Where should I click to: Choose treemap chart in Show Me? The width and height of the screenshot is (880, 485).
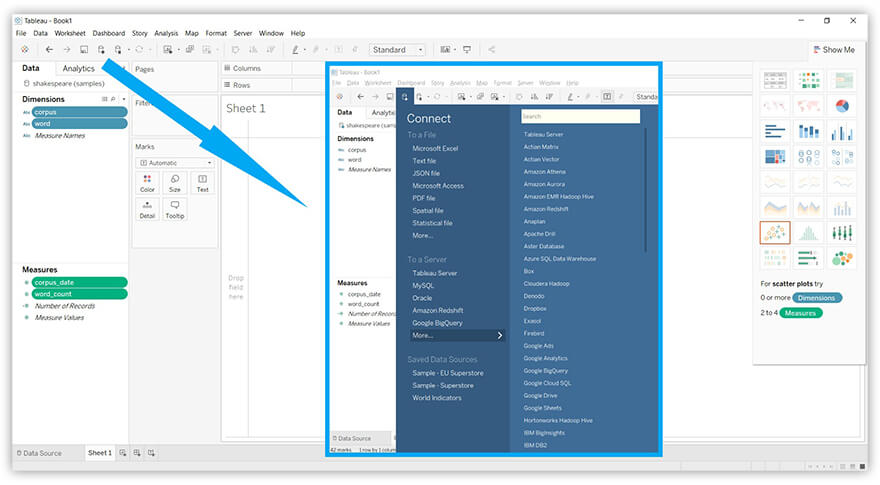point(774,157)
